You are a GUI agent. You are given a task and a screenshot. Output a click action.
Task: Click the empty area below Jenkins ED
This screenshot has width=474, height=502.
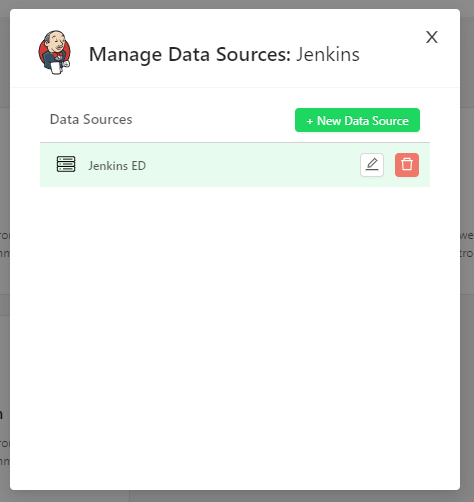235,333
